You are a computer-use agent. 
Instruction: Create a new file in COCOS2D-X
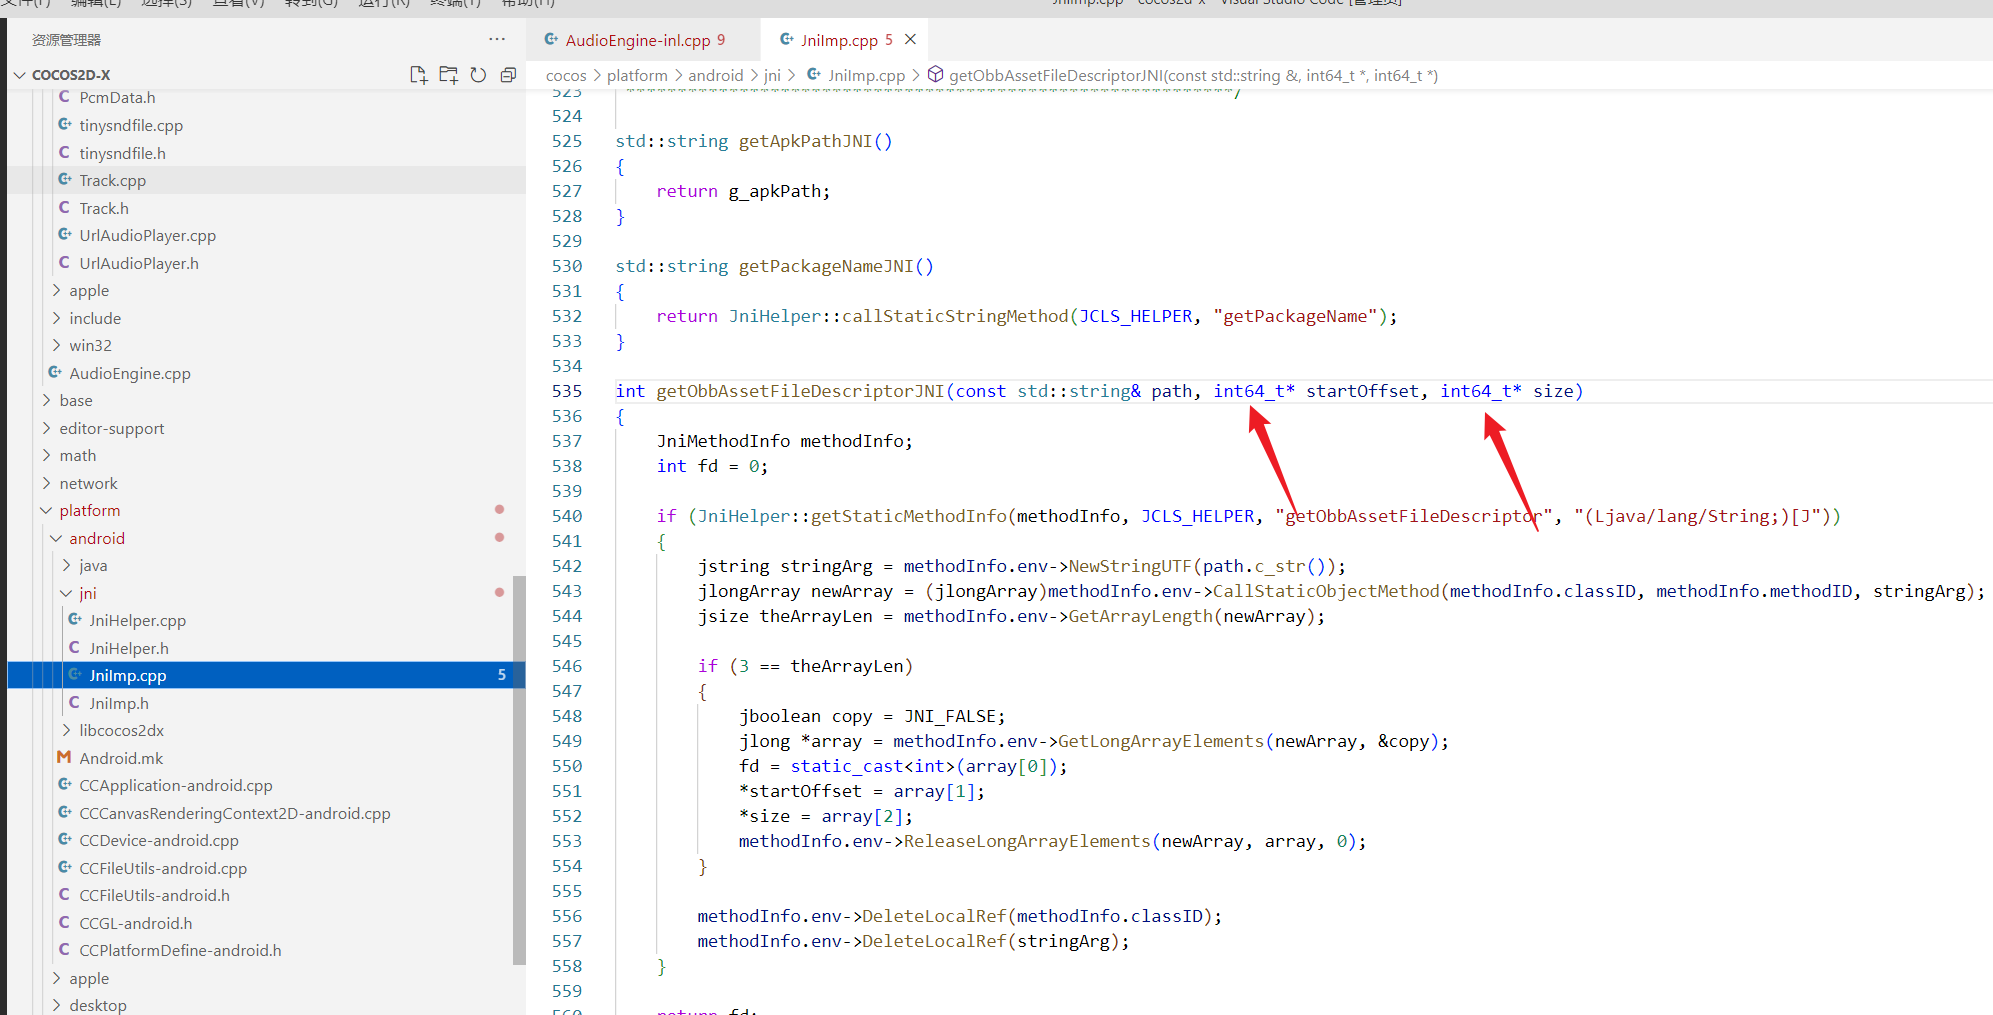[419, 75]
